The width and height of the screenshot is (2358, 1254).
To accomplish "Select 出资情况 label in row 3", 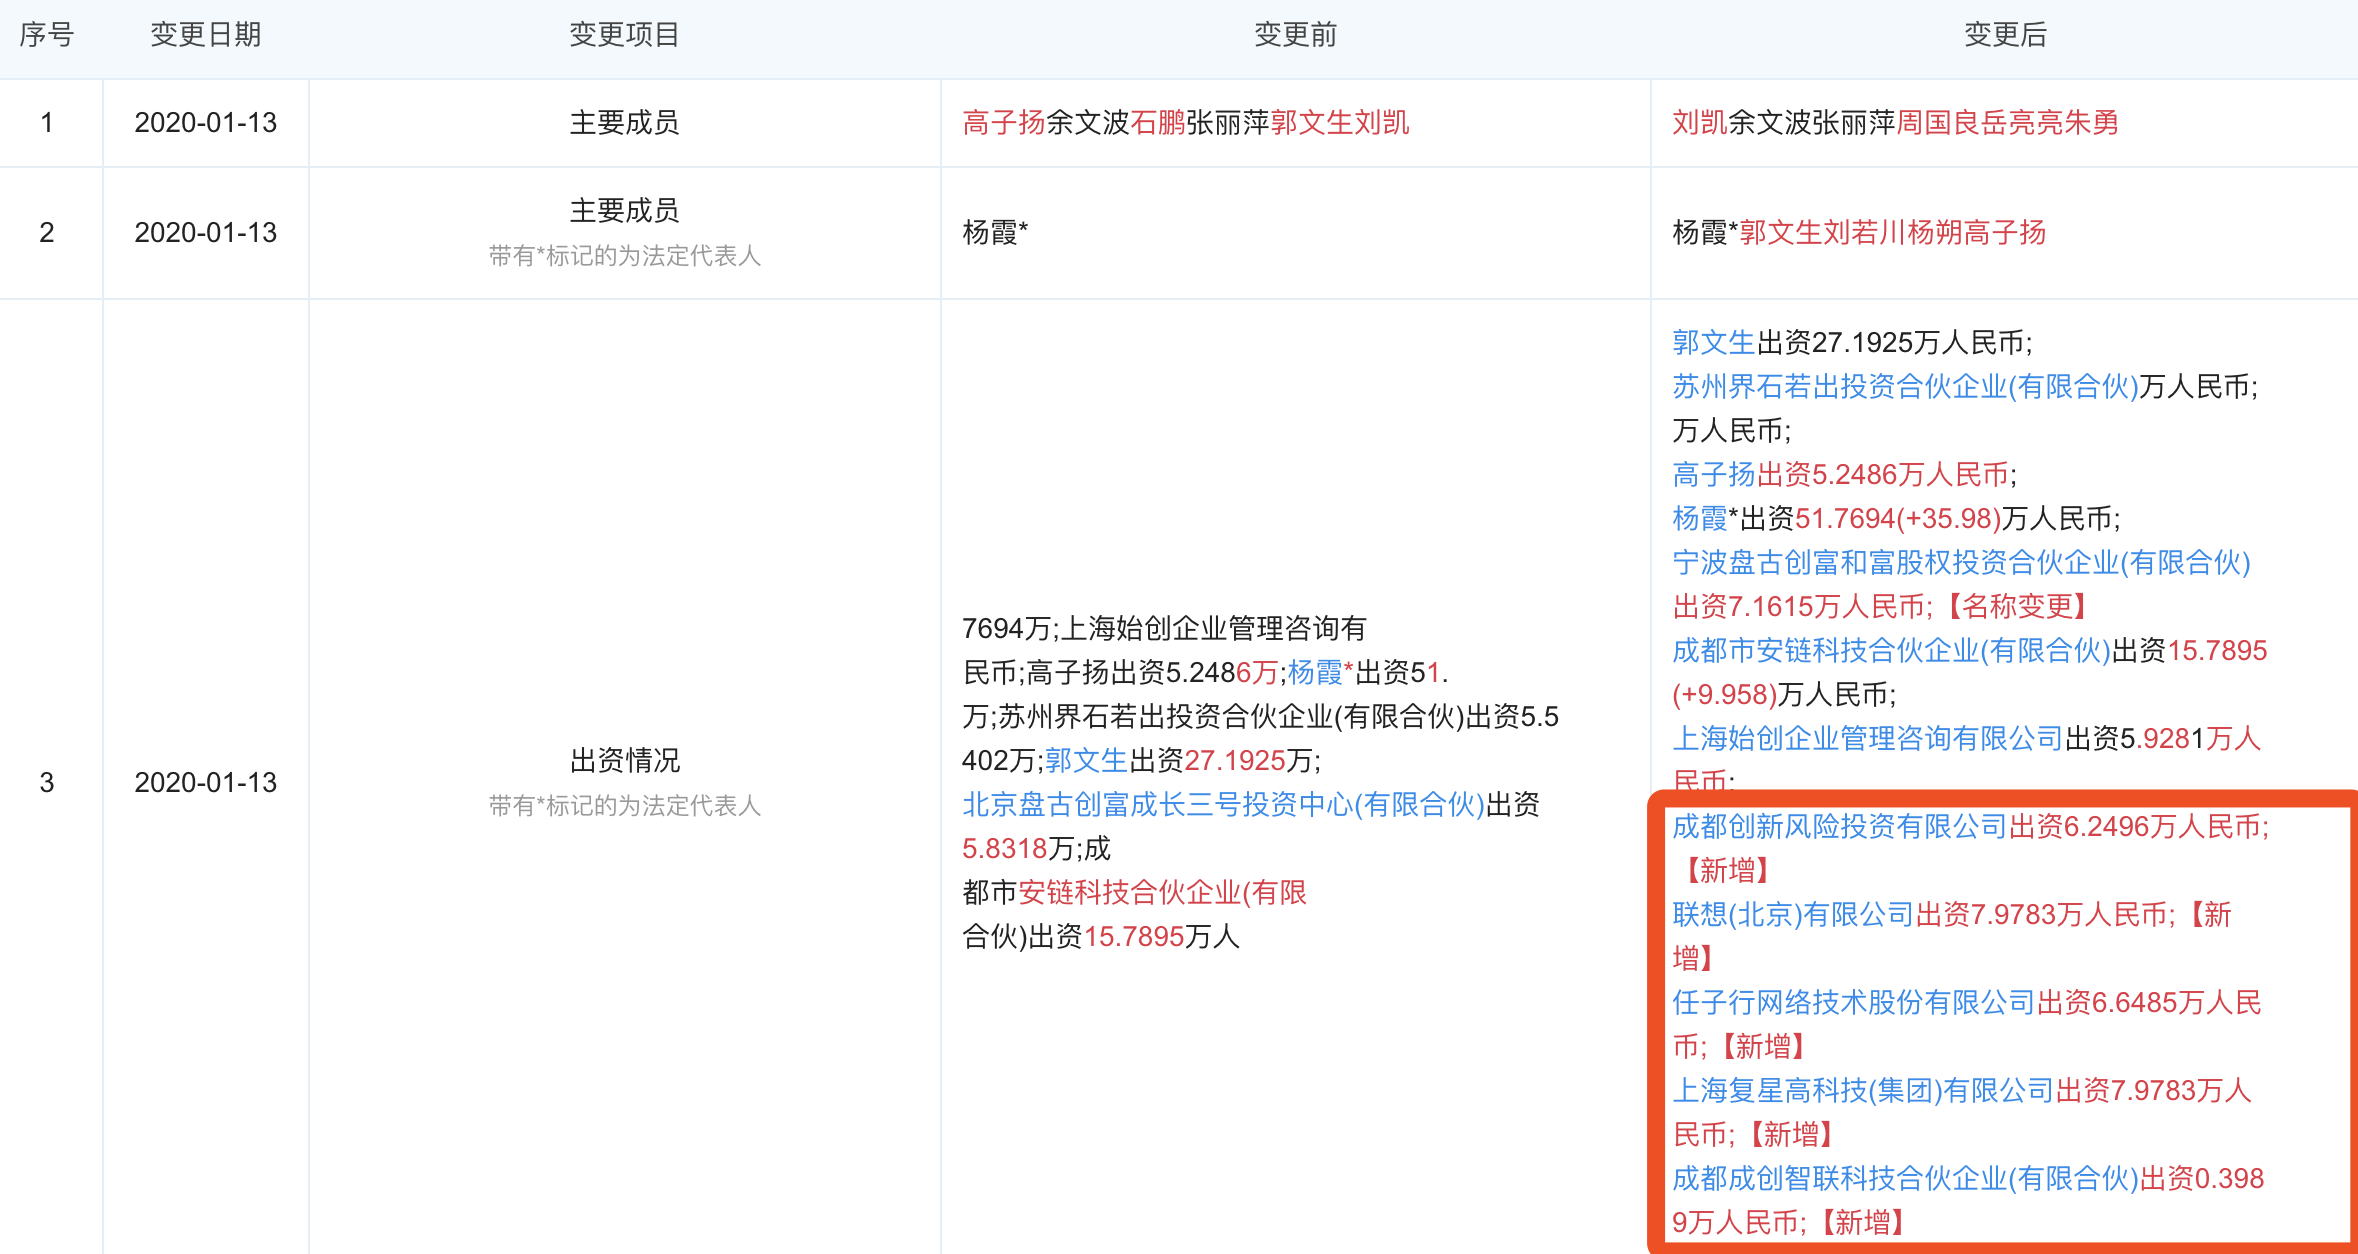I will pos(625,761).
